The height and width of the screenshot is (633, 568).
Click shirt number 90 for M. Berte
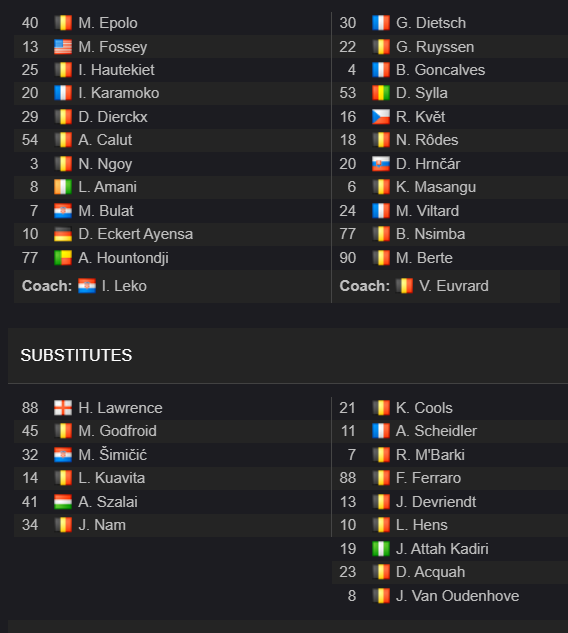348,258
